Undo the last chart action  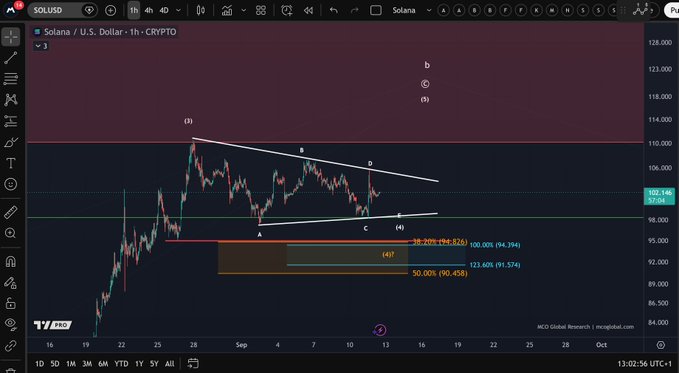pos(333,10)
